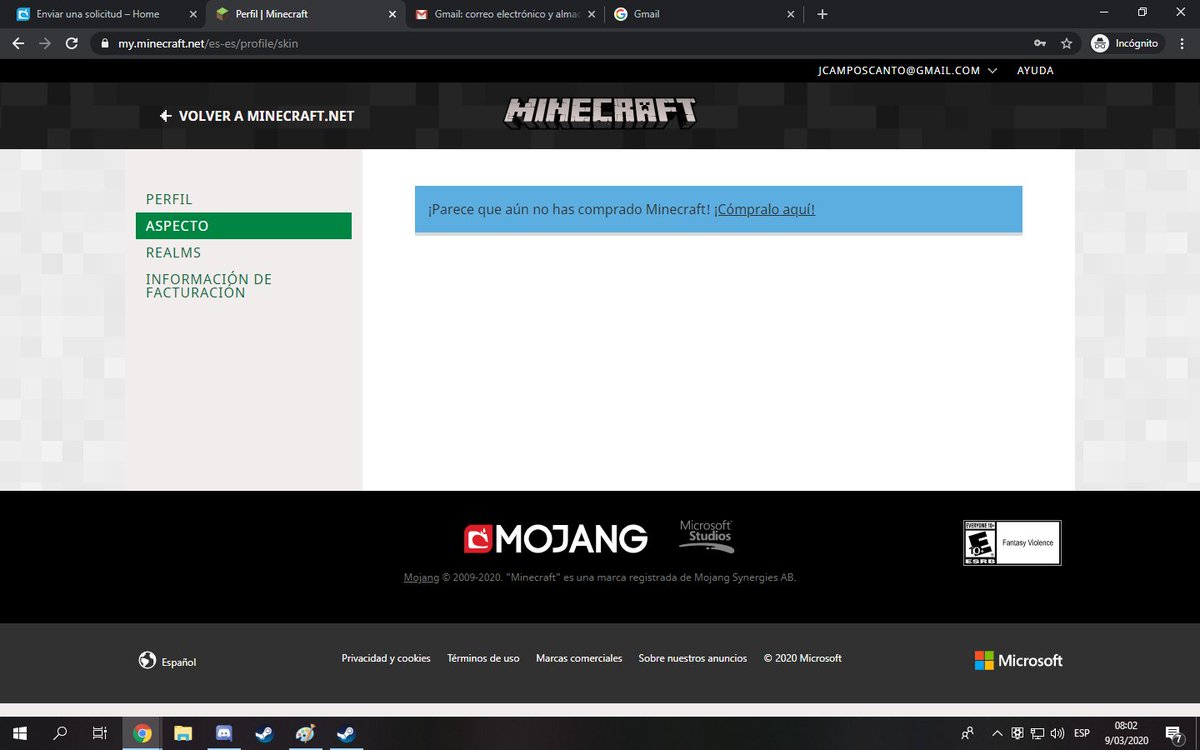This screenshot has width=1200, height=750.
Task: Show hidden system tray icons
Action: [996, 733]
